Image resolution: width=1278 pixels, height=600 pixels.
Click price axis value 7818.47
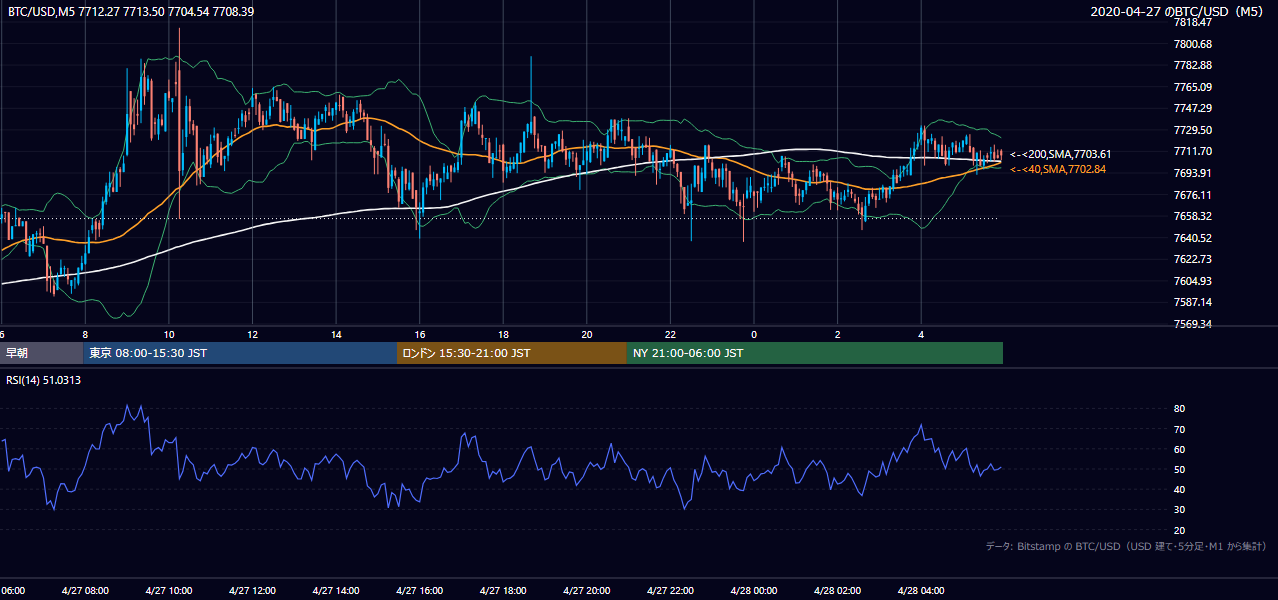click(x=1192, y=22)
